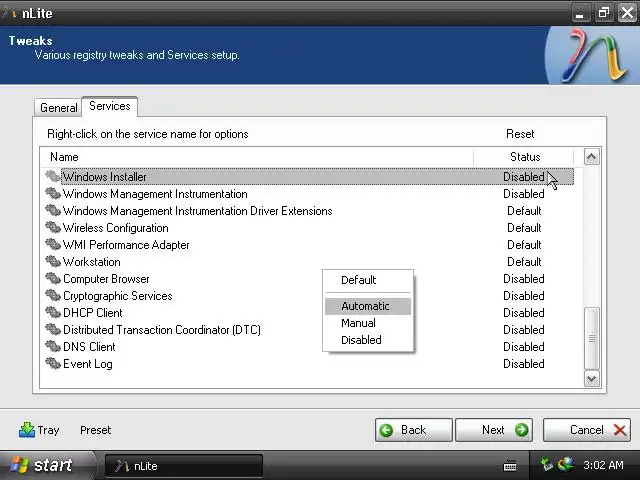Select the Event Log service name
The image size is (640, 480).
coord(88,364)
